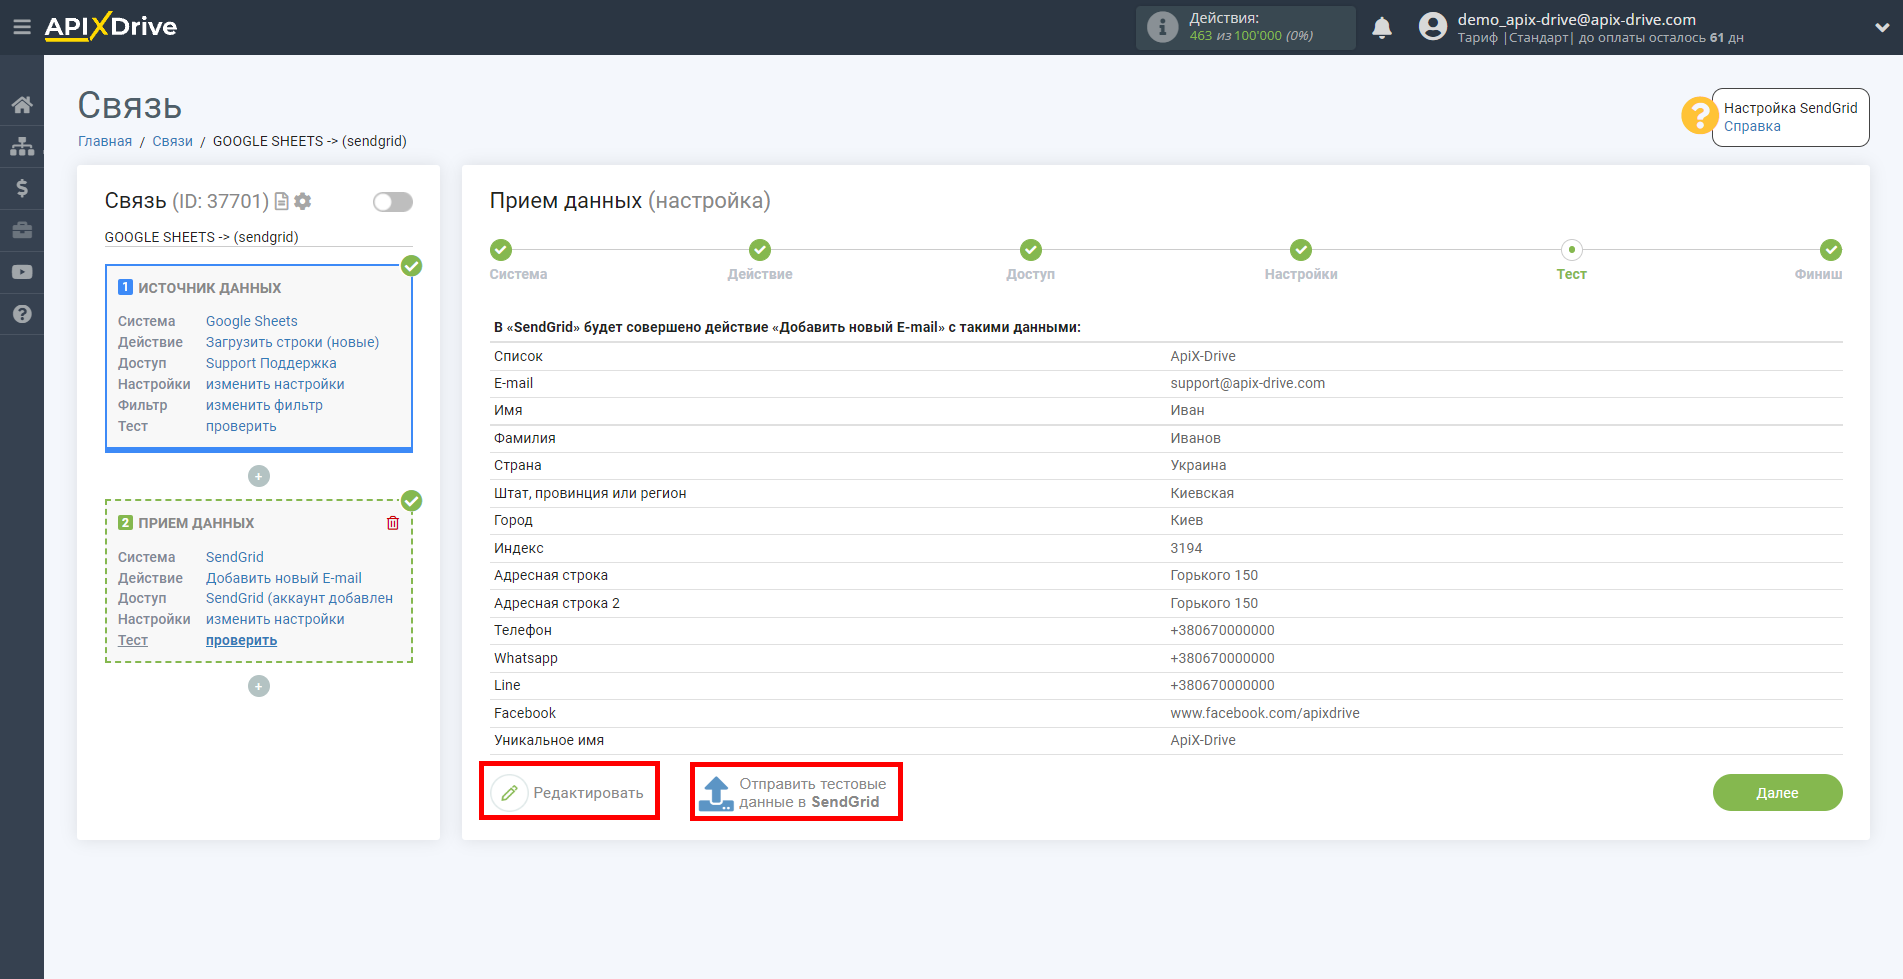Click source изменить настройки link

click(x=275, y=384)
